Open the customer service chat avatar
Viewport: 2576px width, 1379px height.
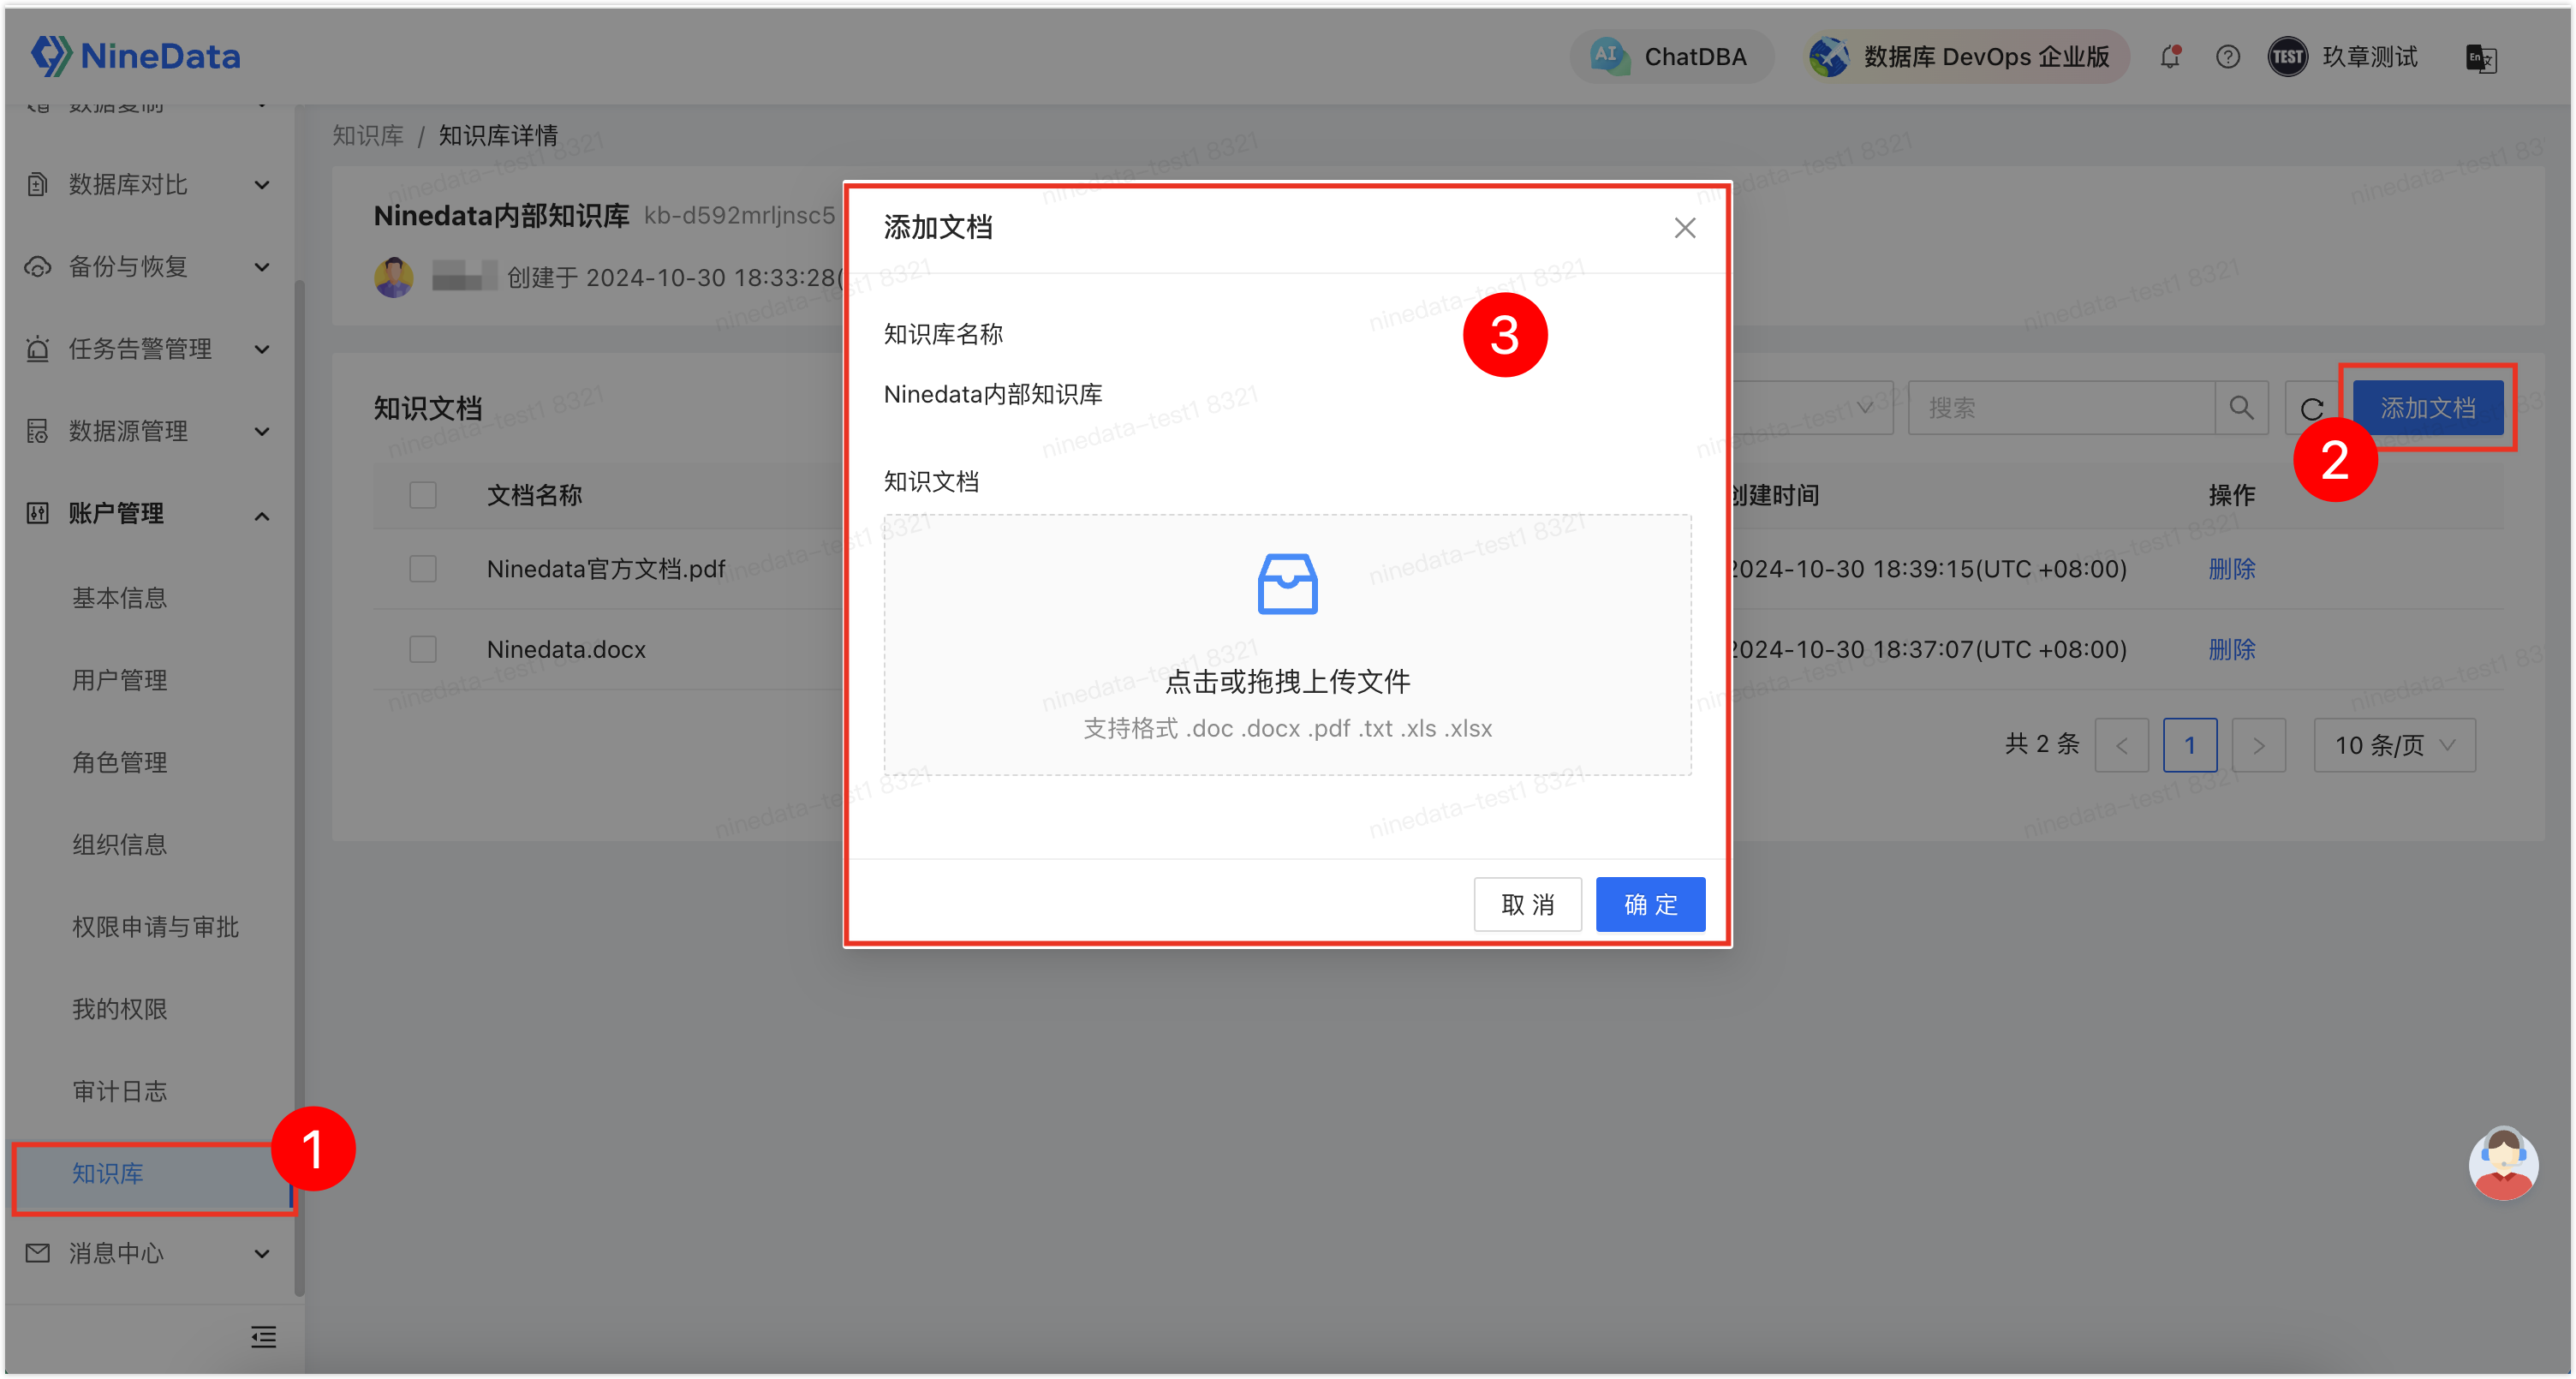coord(2503,1162)
